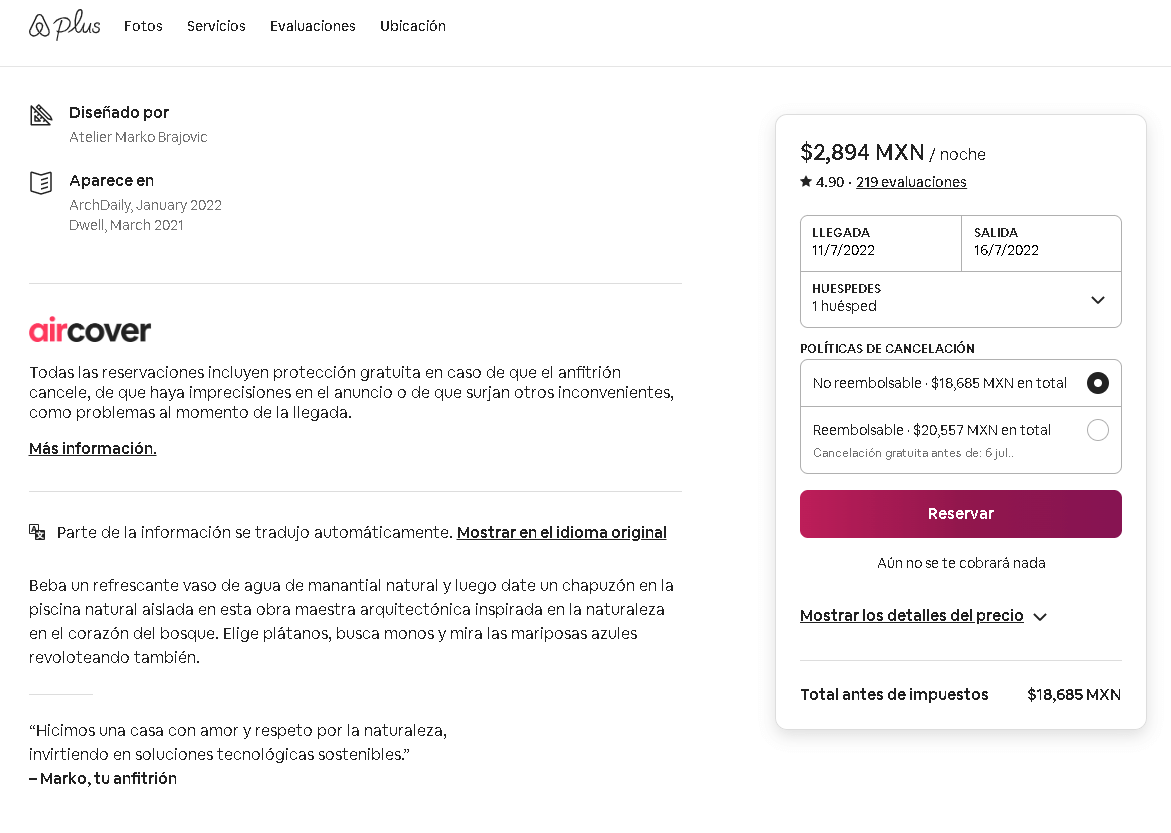Screen dimensions: 1171x833
Task: Select the 'Reembolsable' radio option
Action: click(1097, 430)
